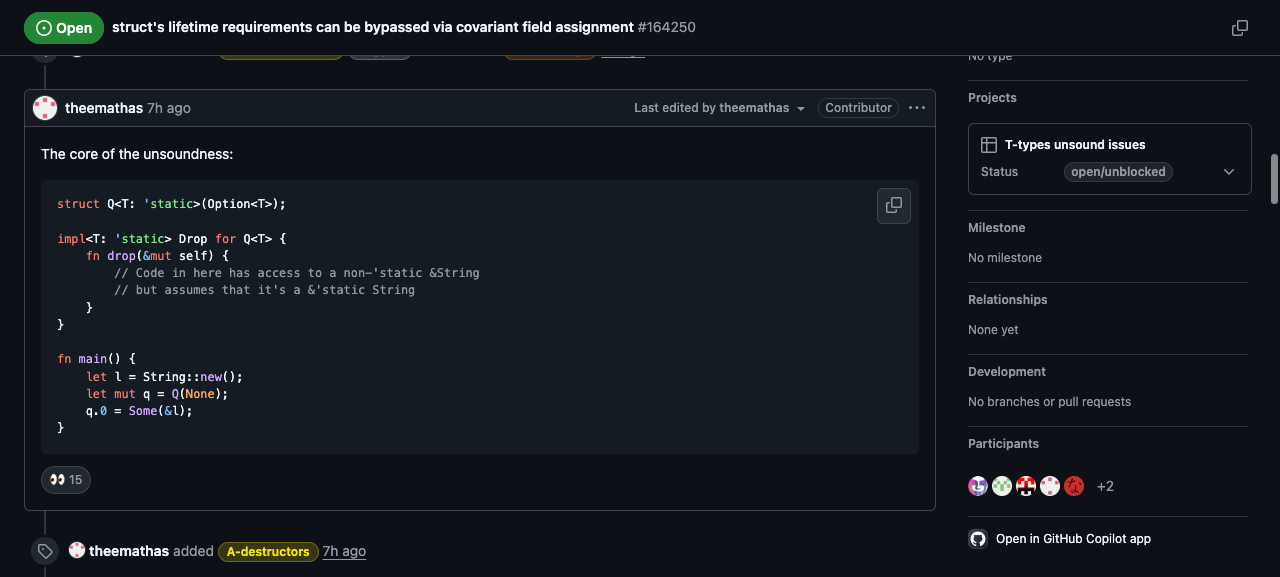Click Open in GitHub Copilot app

tap(1073, 539)
